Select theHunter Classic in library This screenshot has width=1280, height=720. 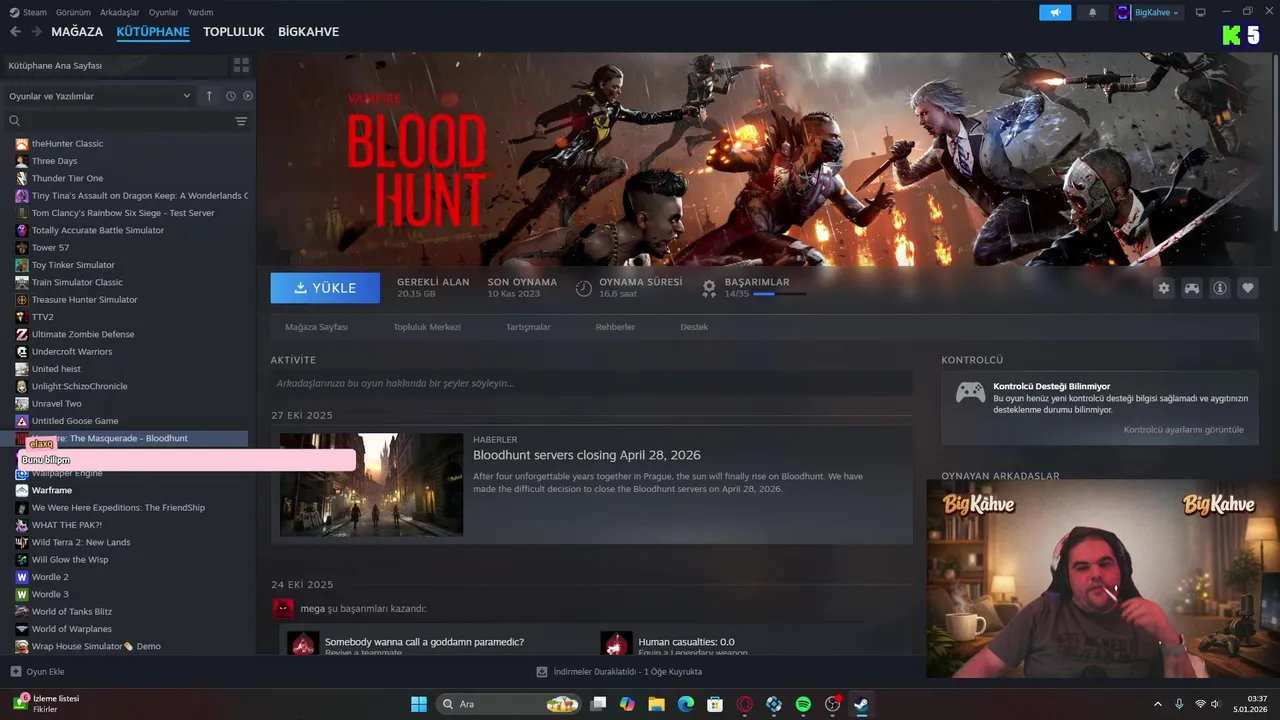(67, 144)
